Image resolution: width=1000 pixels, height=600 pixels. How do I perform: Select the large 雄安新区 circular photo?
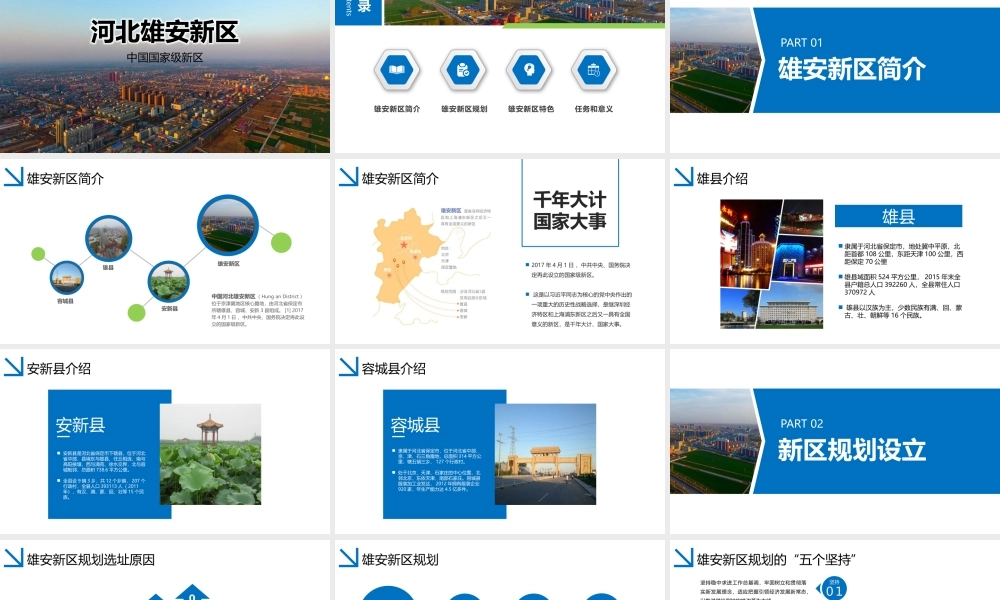pos(228,225)
